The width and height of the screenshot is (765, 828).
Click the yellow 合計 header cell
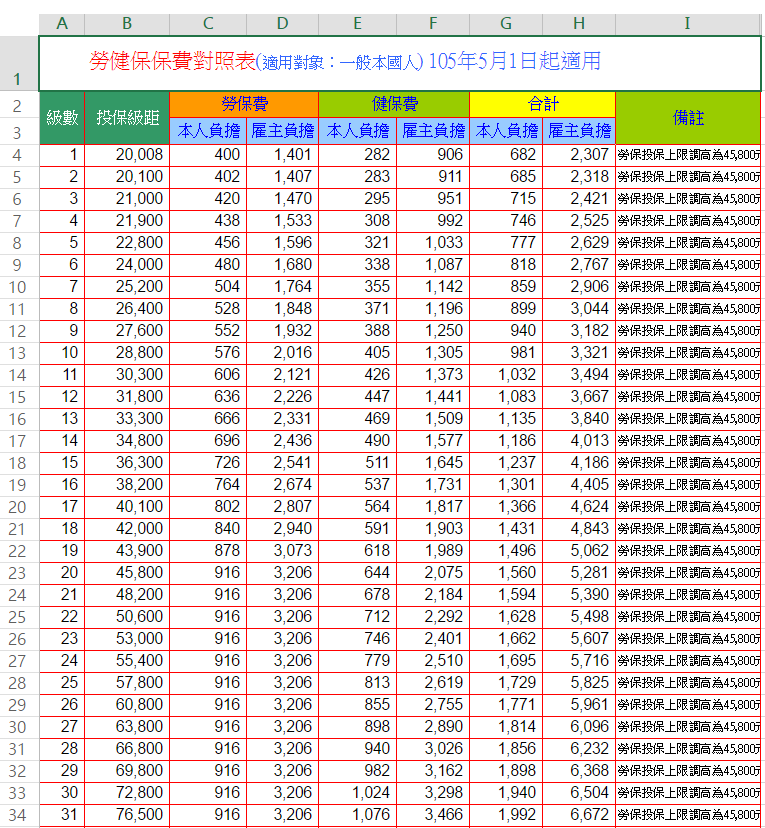click(x=543, y=104)
